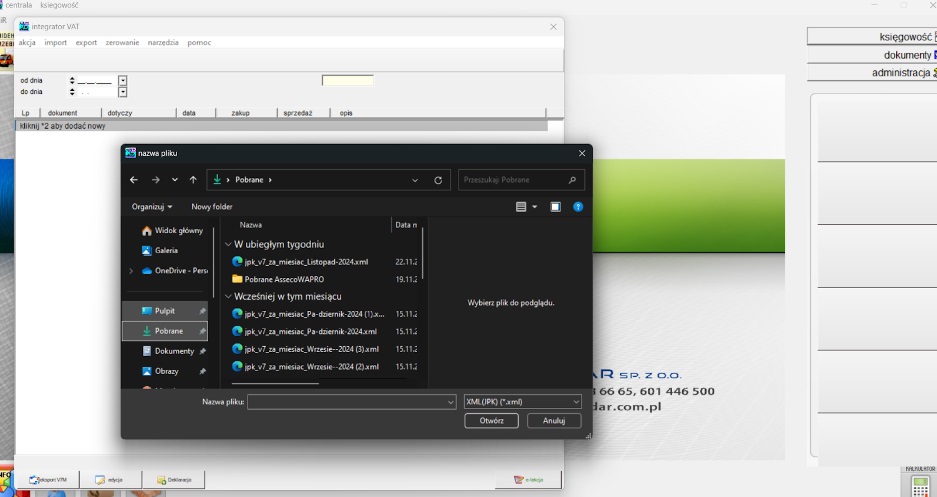Open recent locations chevron in dialog
This screenshot has width=937, height=497.
pos(174,180)
